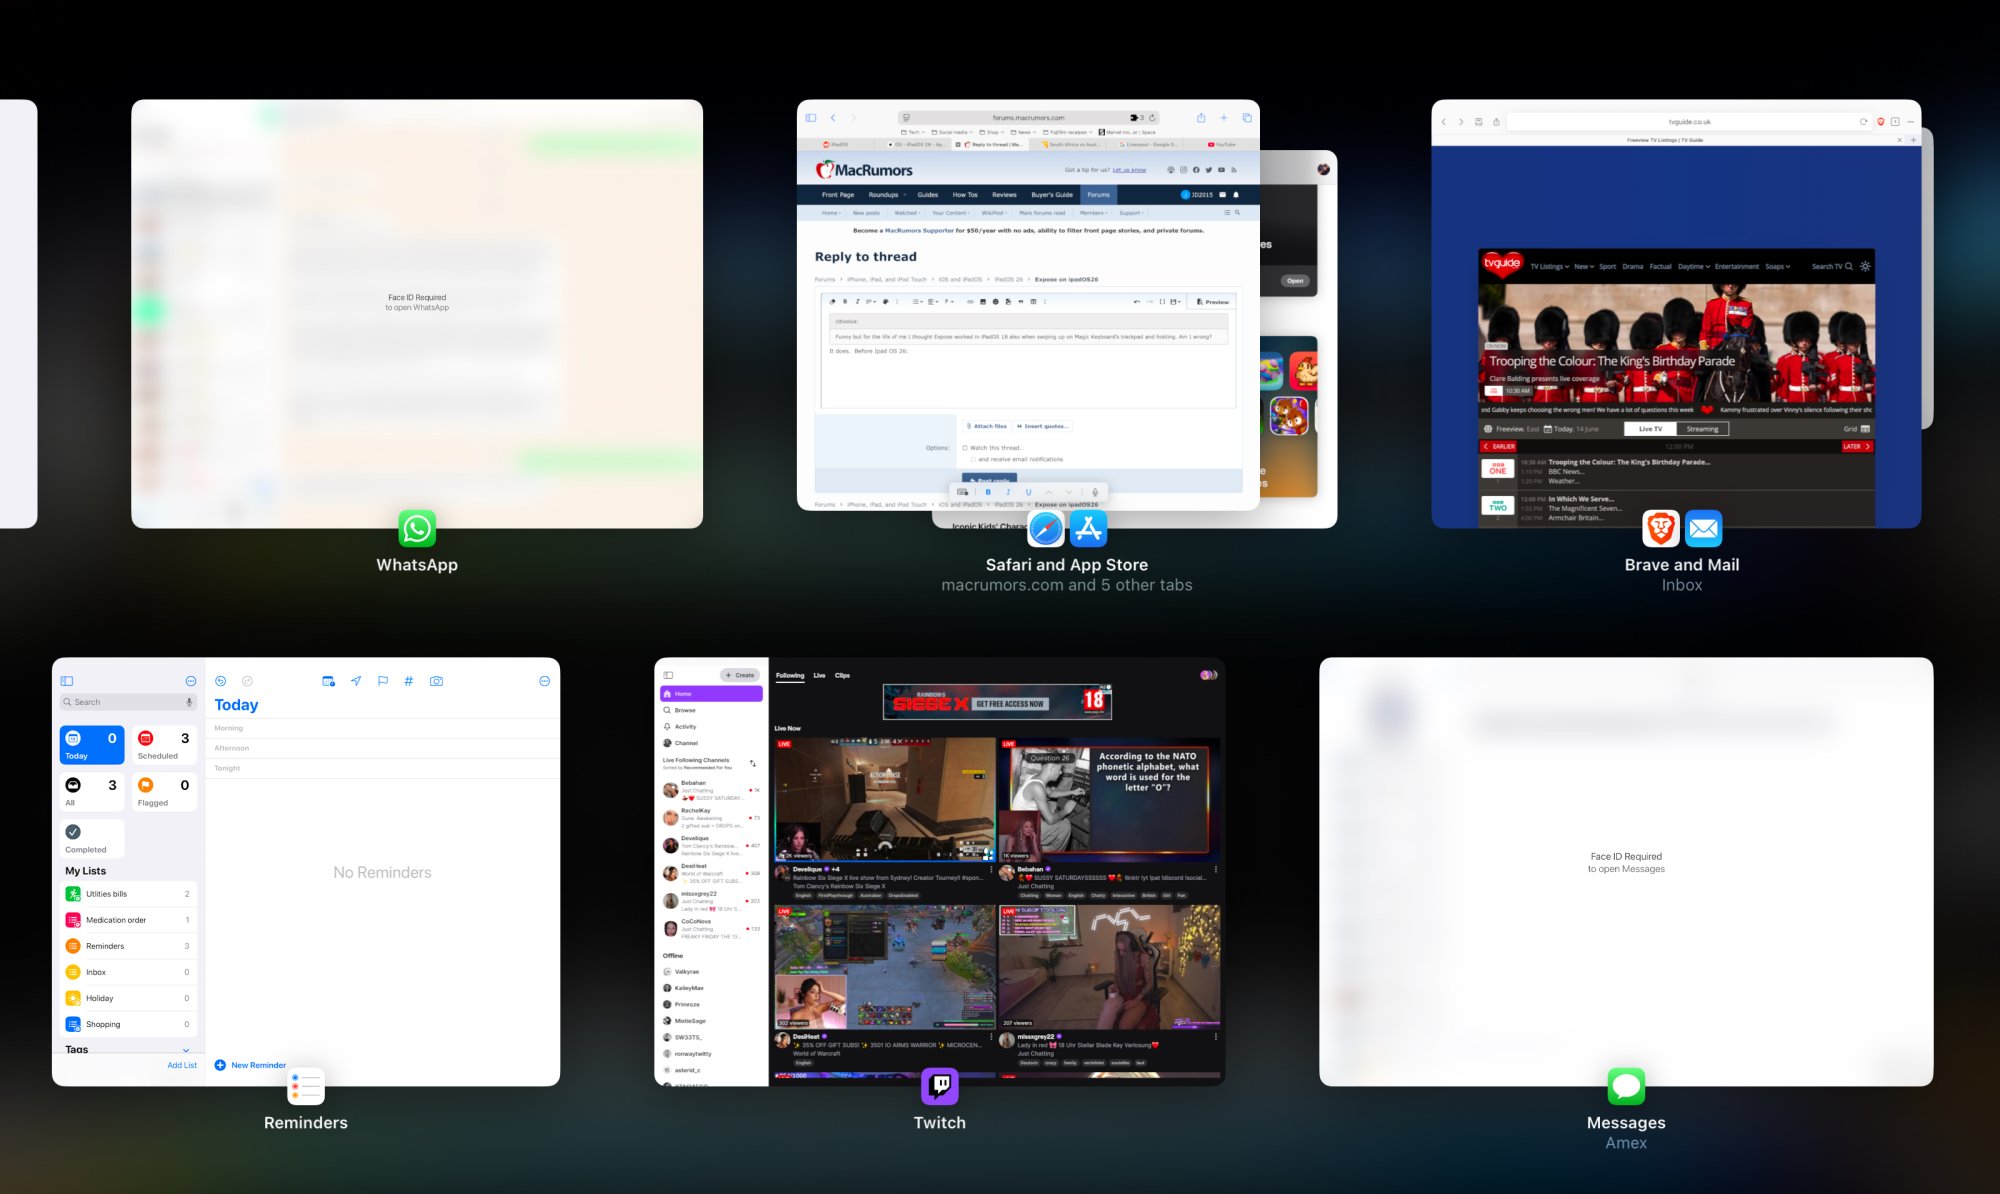Image resolution: width=2000 pixels, height=1194 pixels.
Task: Open the Messages app icon
Action: [x=1626, y=1086]
